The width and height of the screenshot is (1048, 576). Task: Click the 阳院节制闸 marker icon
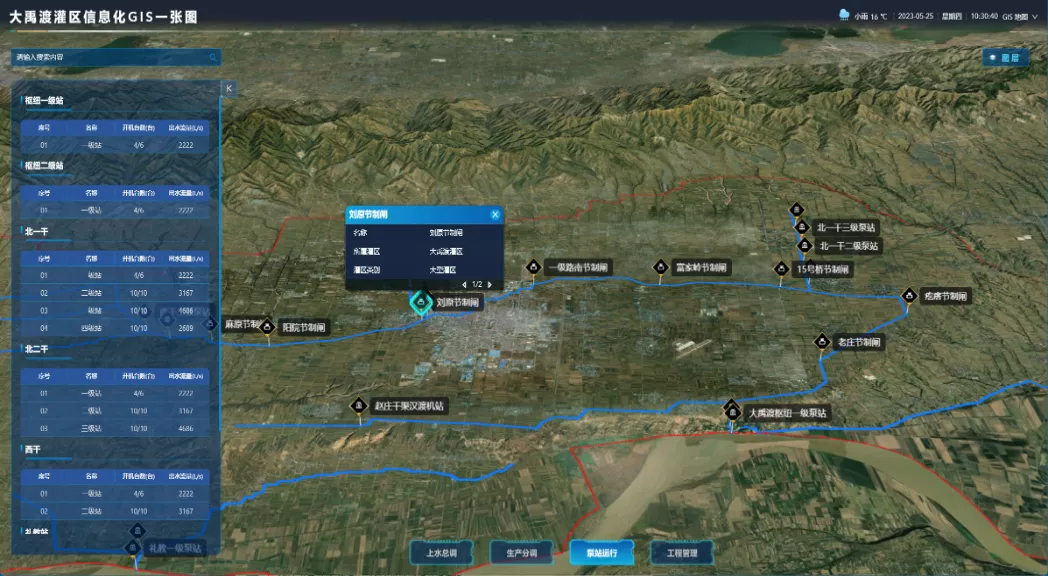pyautogui.click(x=267, y=327)
